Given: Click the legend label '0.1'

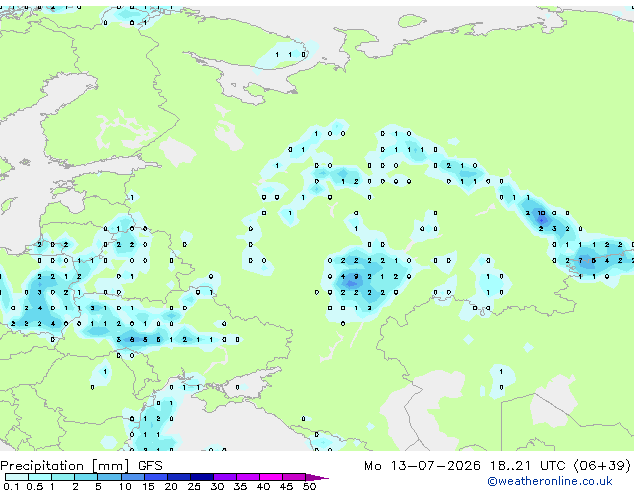Looking at the screenshot, I should [12, 486].
